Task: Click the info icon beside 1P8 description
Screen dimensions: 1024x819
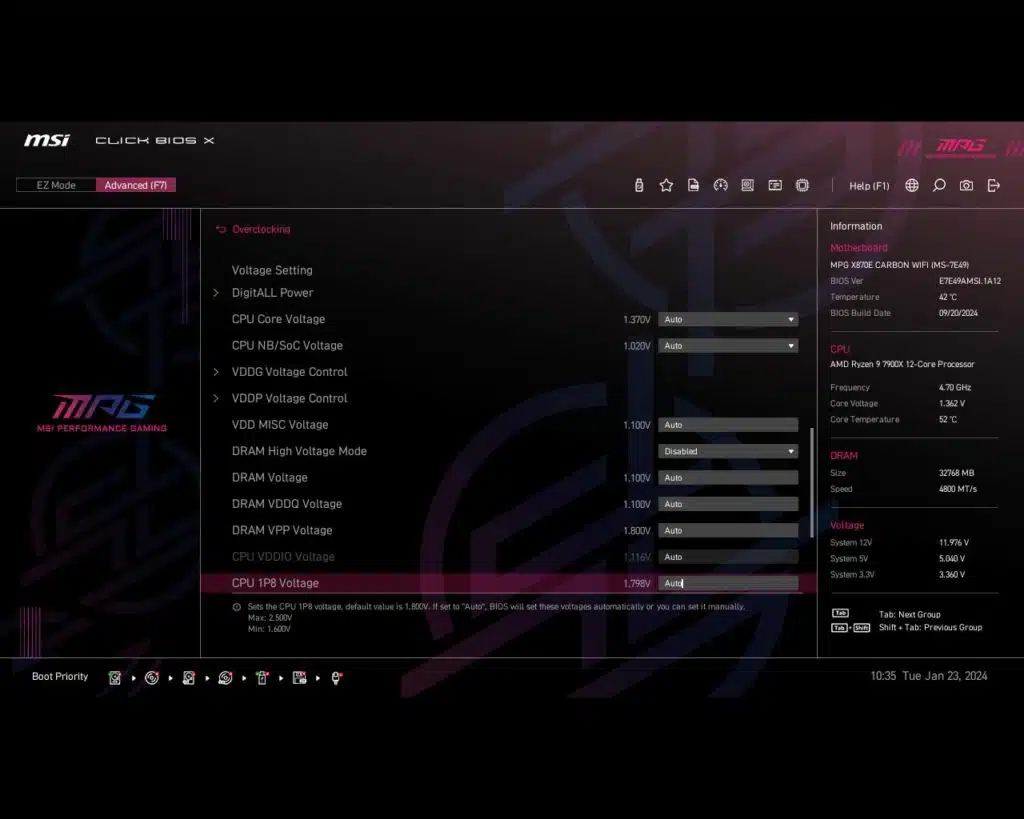Action: click(x=236, y=607)
